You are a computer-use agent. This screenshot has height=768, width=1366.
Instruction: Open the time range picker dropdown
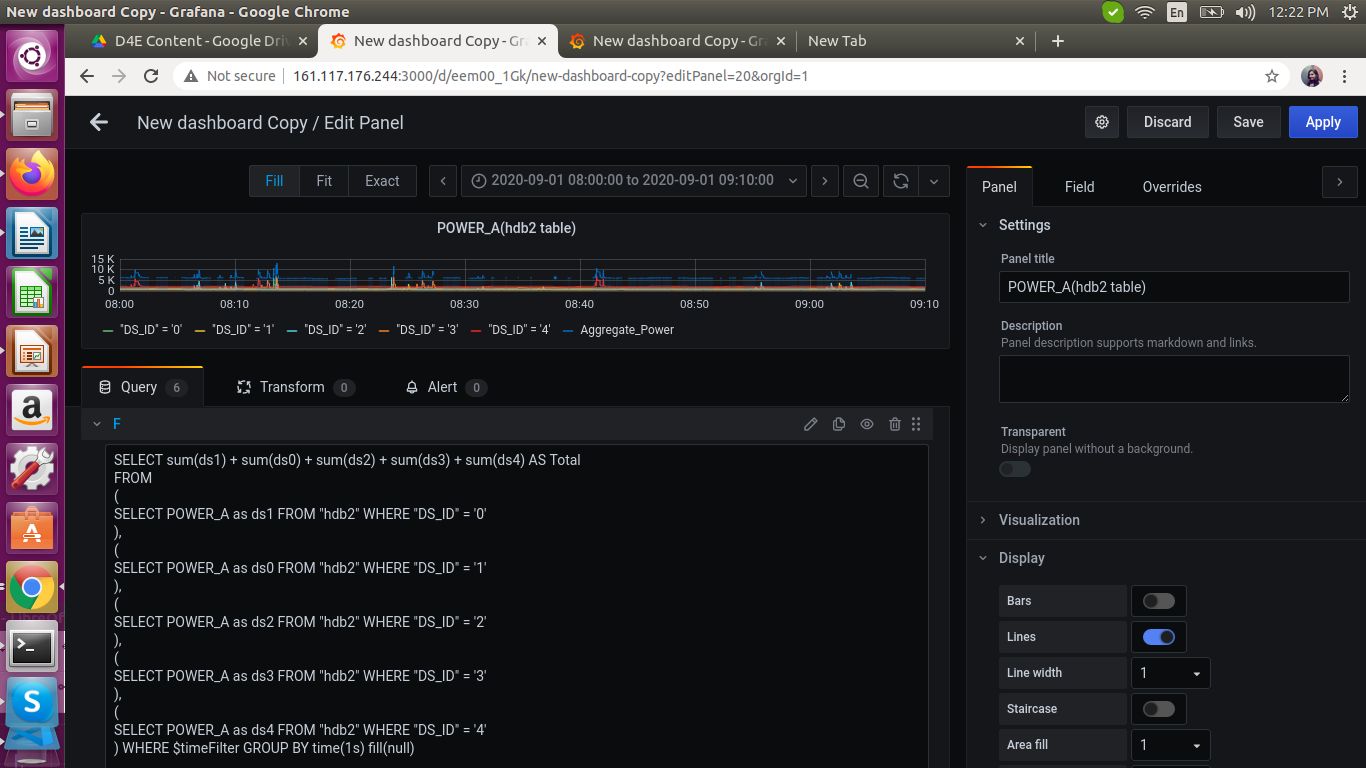click(x=633, y=181)
